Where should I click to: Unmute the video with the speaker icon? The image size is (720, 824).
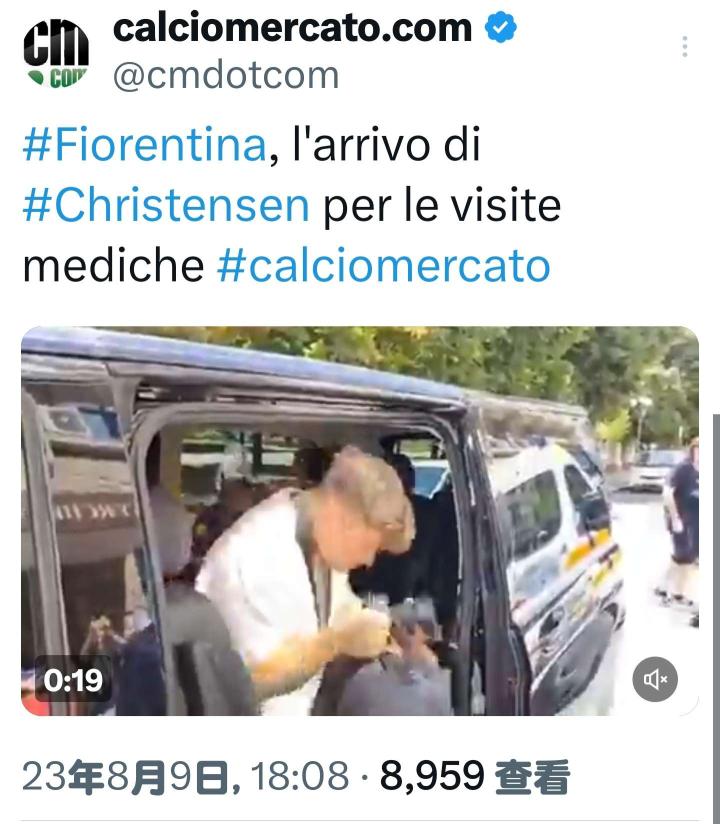(655, 679)
